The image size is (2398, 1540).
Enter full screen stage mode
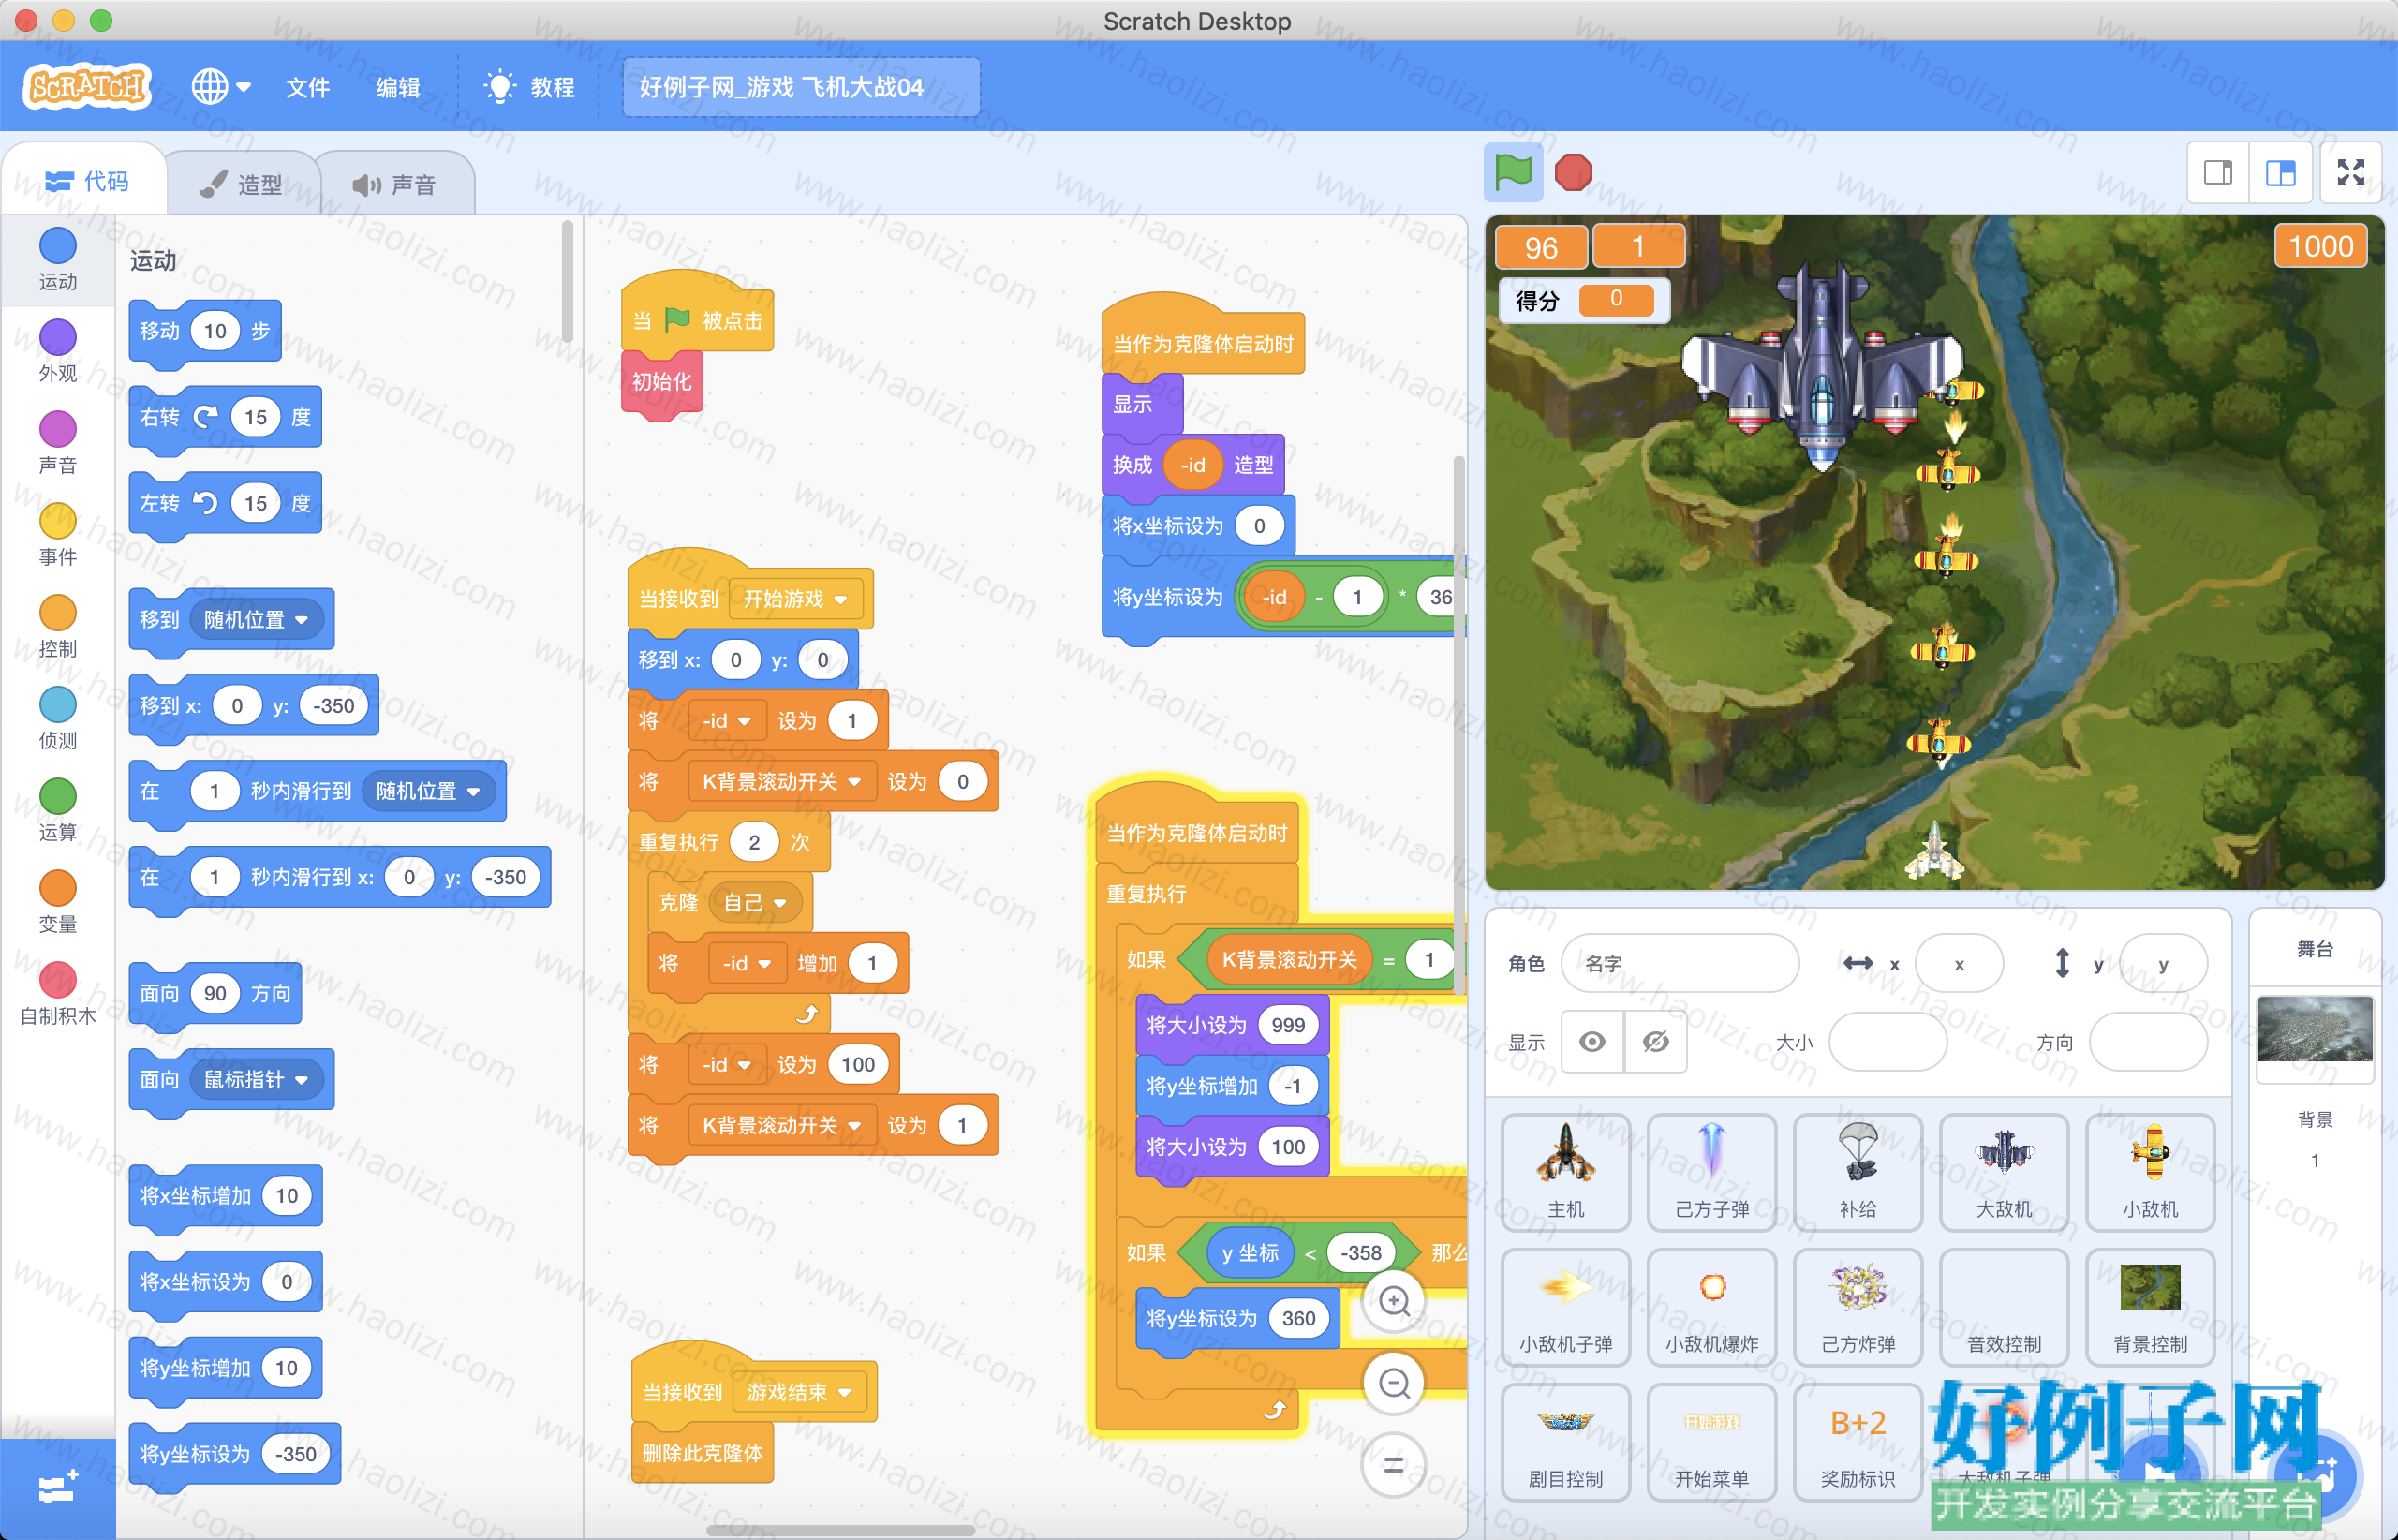(x=2350, y=173)
